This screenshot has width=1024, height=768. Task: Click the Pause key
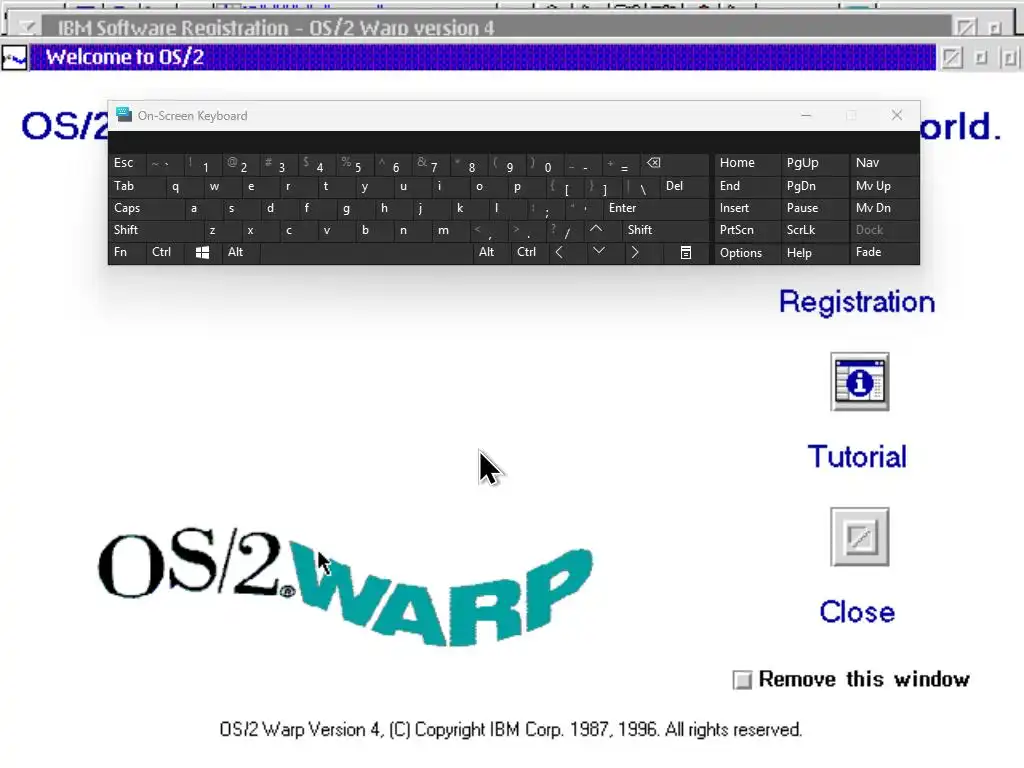[813, 208]
